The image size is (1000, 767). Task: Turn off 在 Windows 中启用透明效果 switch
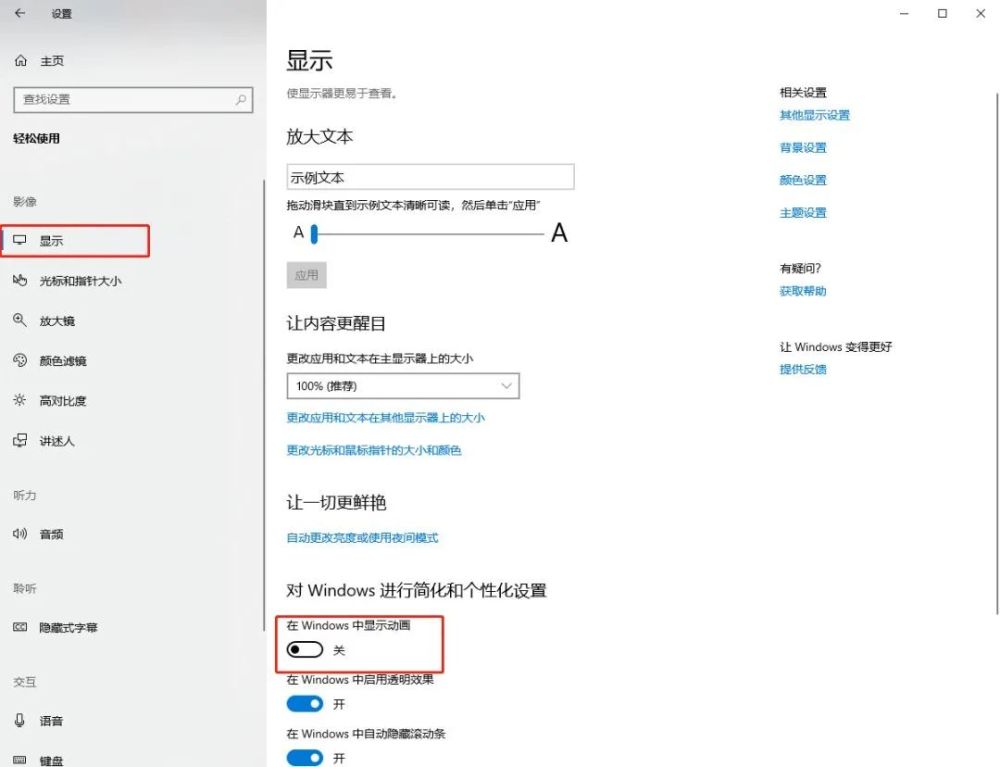305,704
